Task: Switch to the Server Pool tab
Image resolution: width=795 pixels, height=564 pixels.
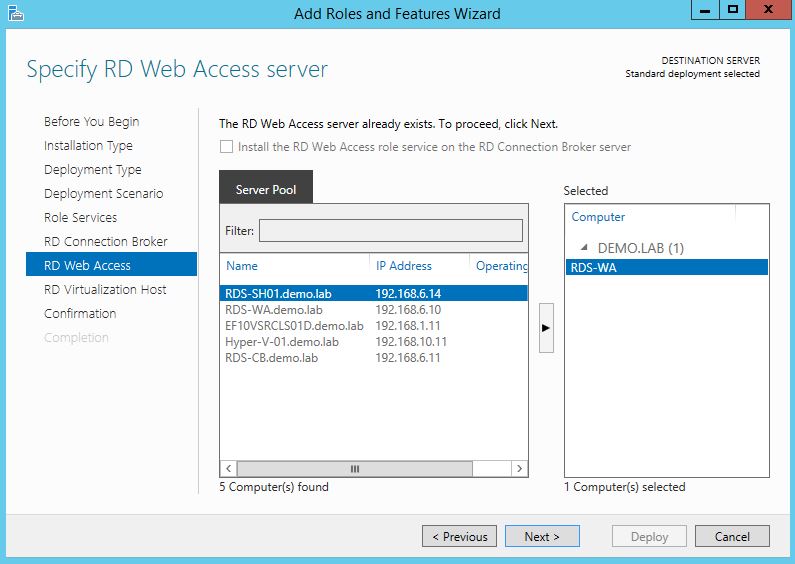Action: click(265, 189)
